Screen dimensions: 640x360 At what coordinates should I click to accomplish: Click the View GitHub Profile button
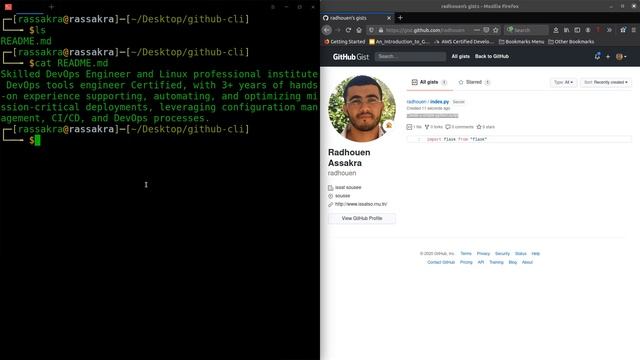coord(362,218)
